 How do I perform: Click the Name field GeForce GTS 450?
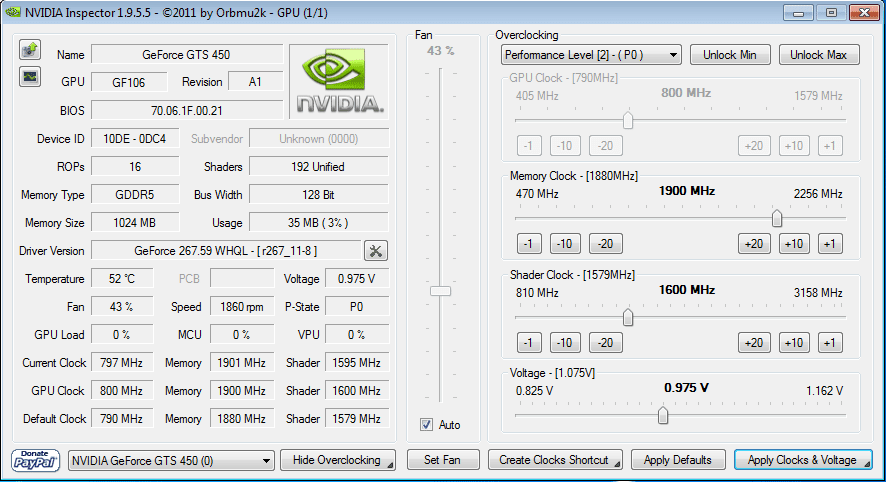pos(187,55)
